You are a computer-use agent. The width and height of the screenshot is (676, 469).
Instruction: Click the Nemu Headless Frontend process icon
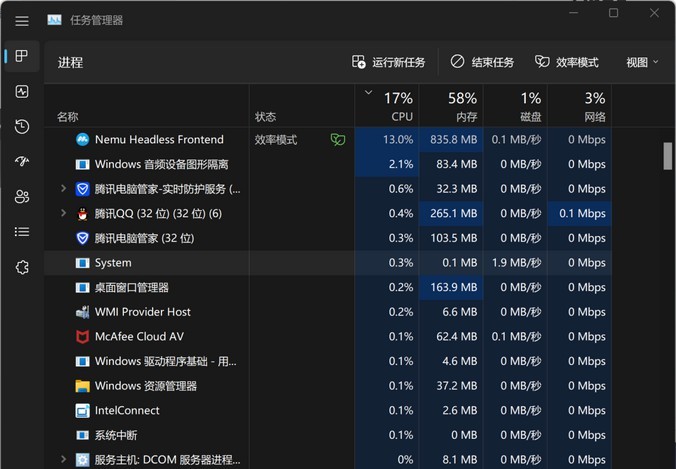pos(82,139)
